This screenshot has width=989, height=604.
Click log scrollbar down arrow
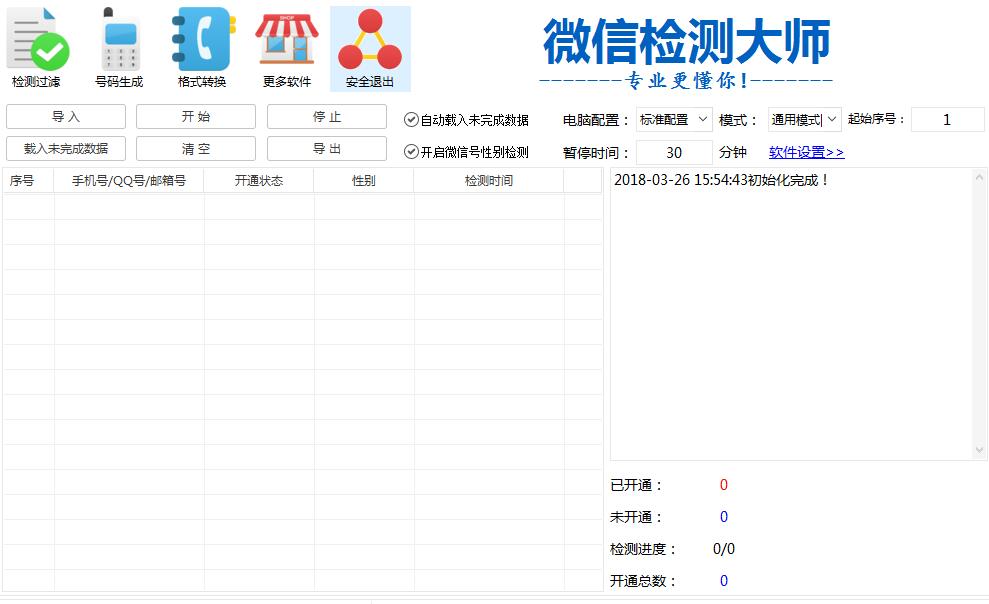(x=980, y=450)
